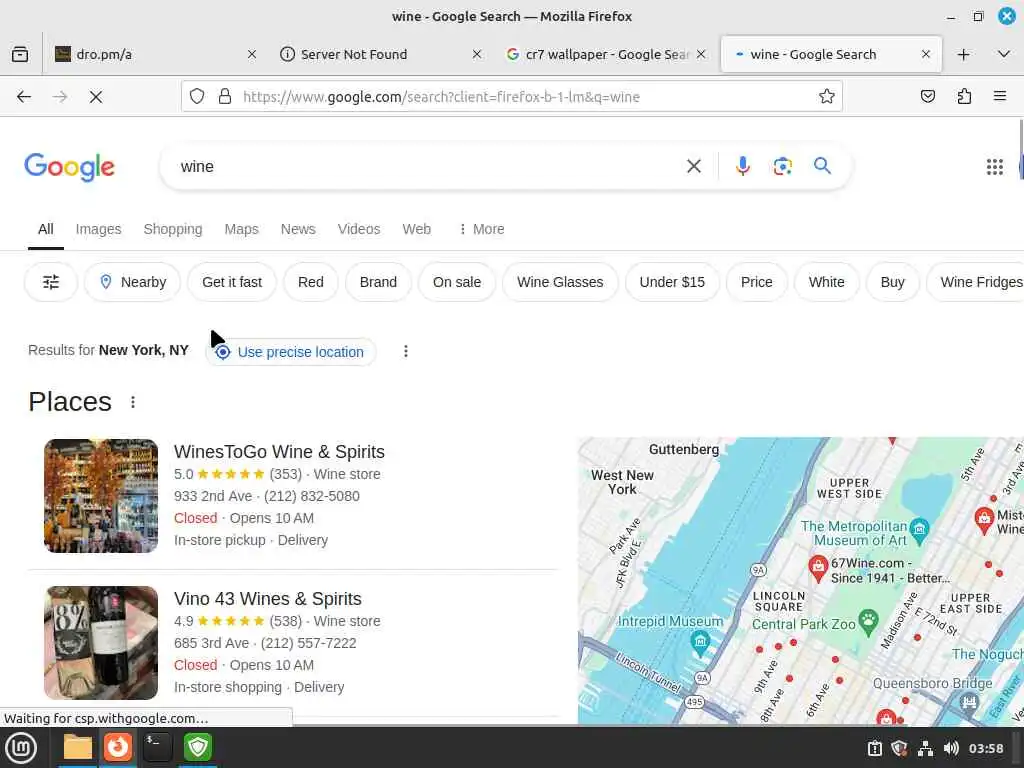Apply the Get it fast filter

232,282
